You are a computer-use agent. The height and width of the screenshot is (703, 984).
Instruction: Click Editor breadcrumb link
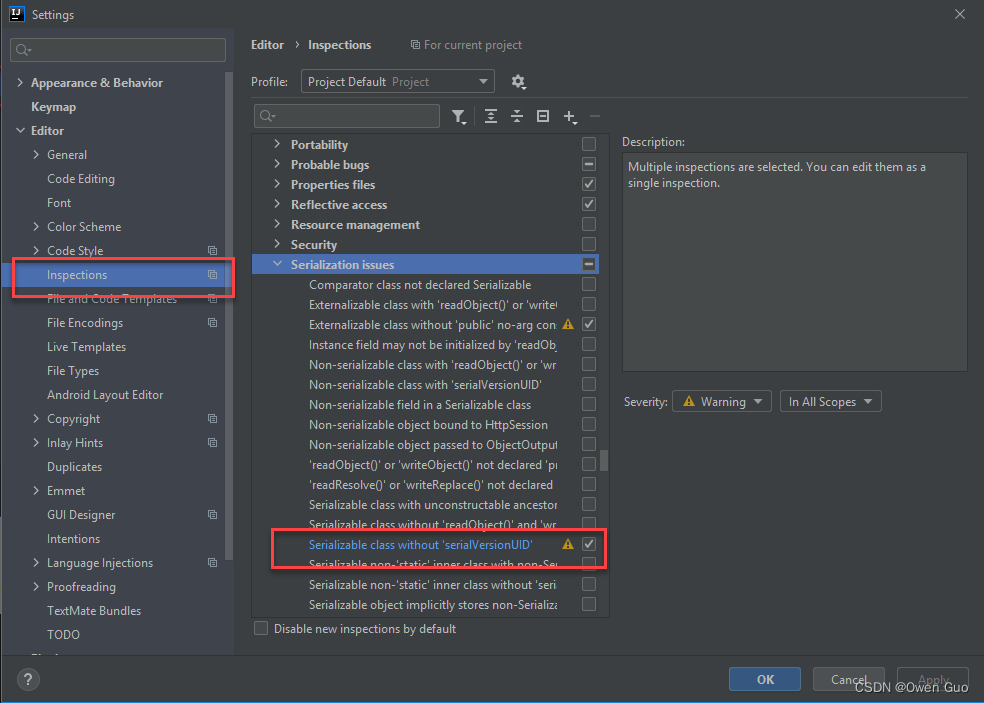pos(267,45)
